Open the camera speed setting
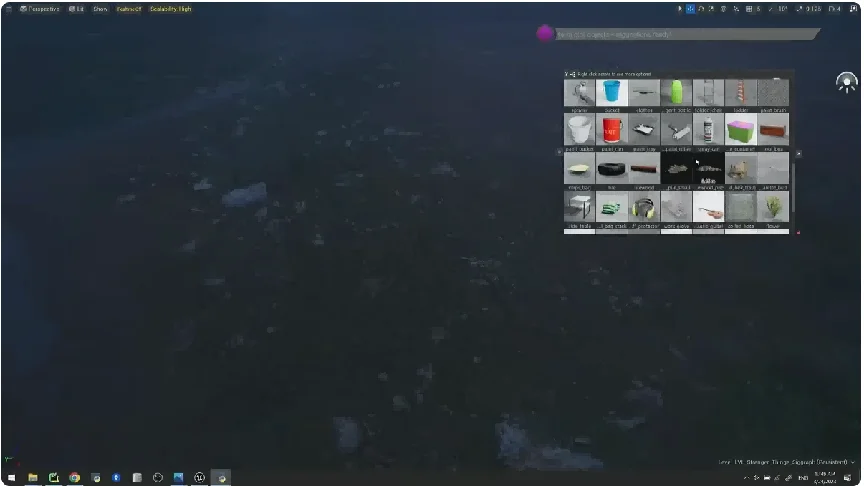864x486 pixels. click(x=834, y=9)
